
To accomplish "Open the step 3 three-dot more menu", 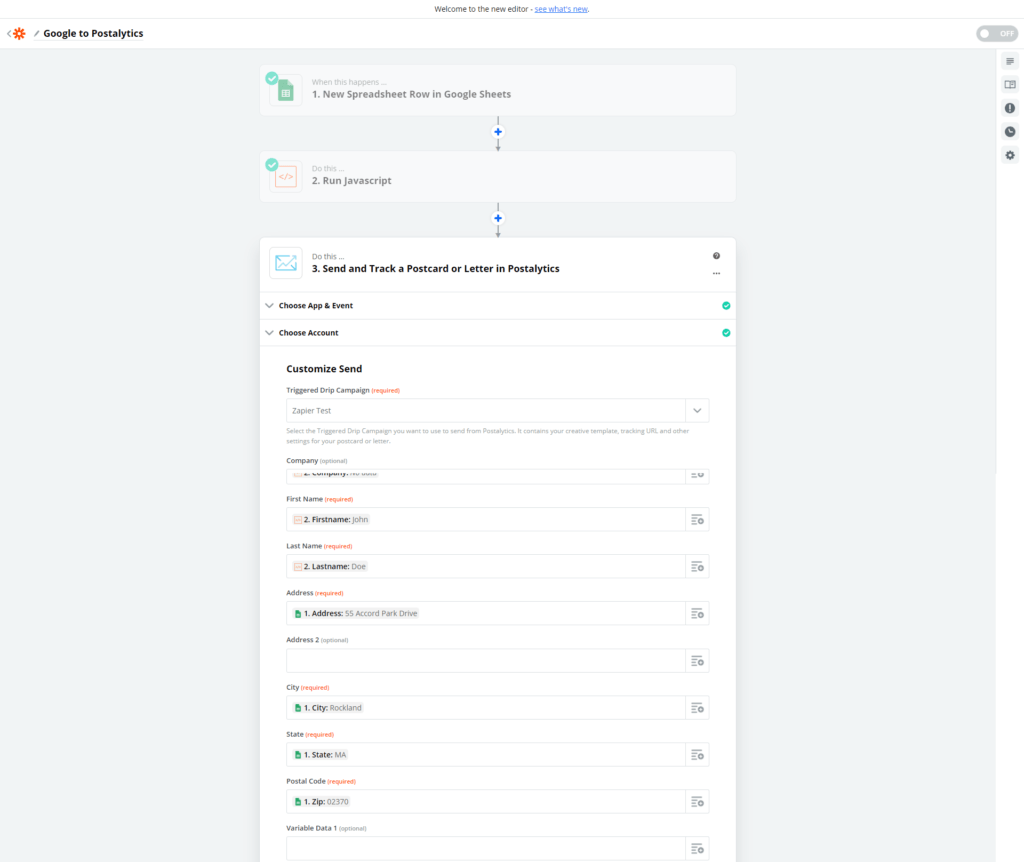I will (716, 274).
